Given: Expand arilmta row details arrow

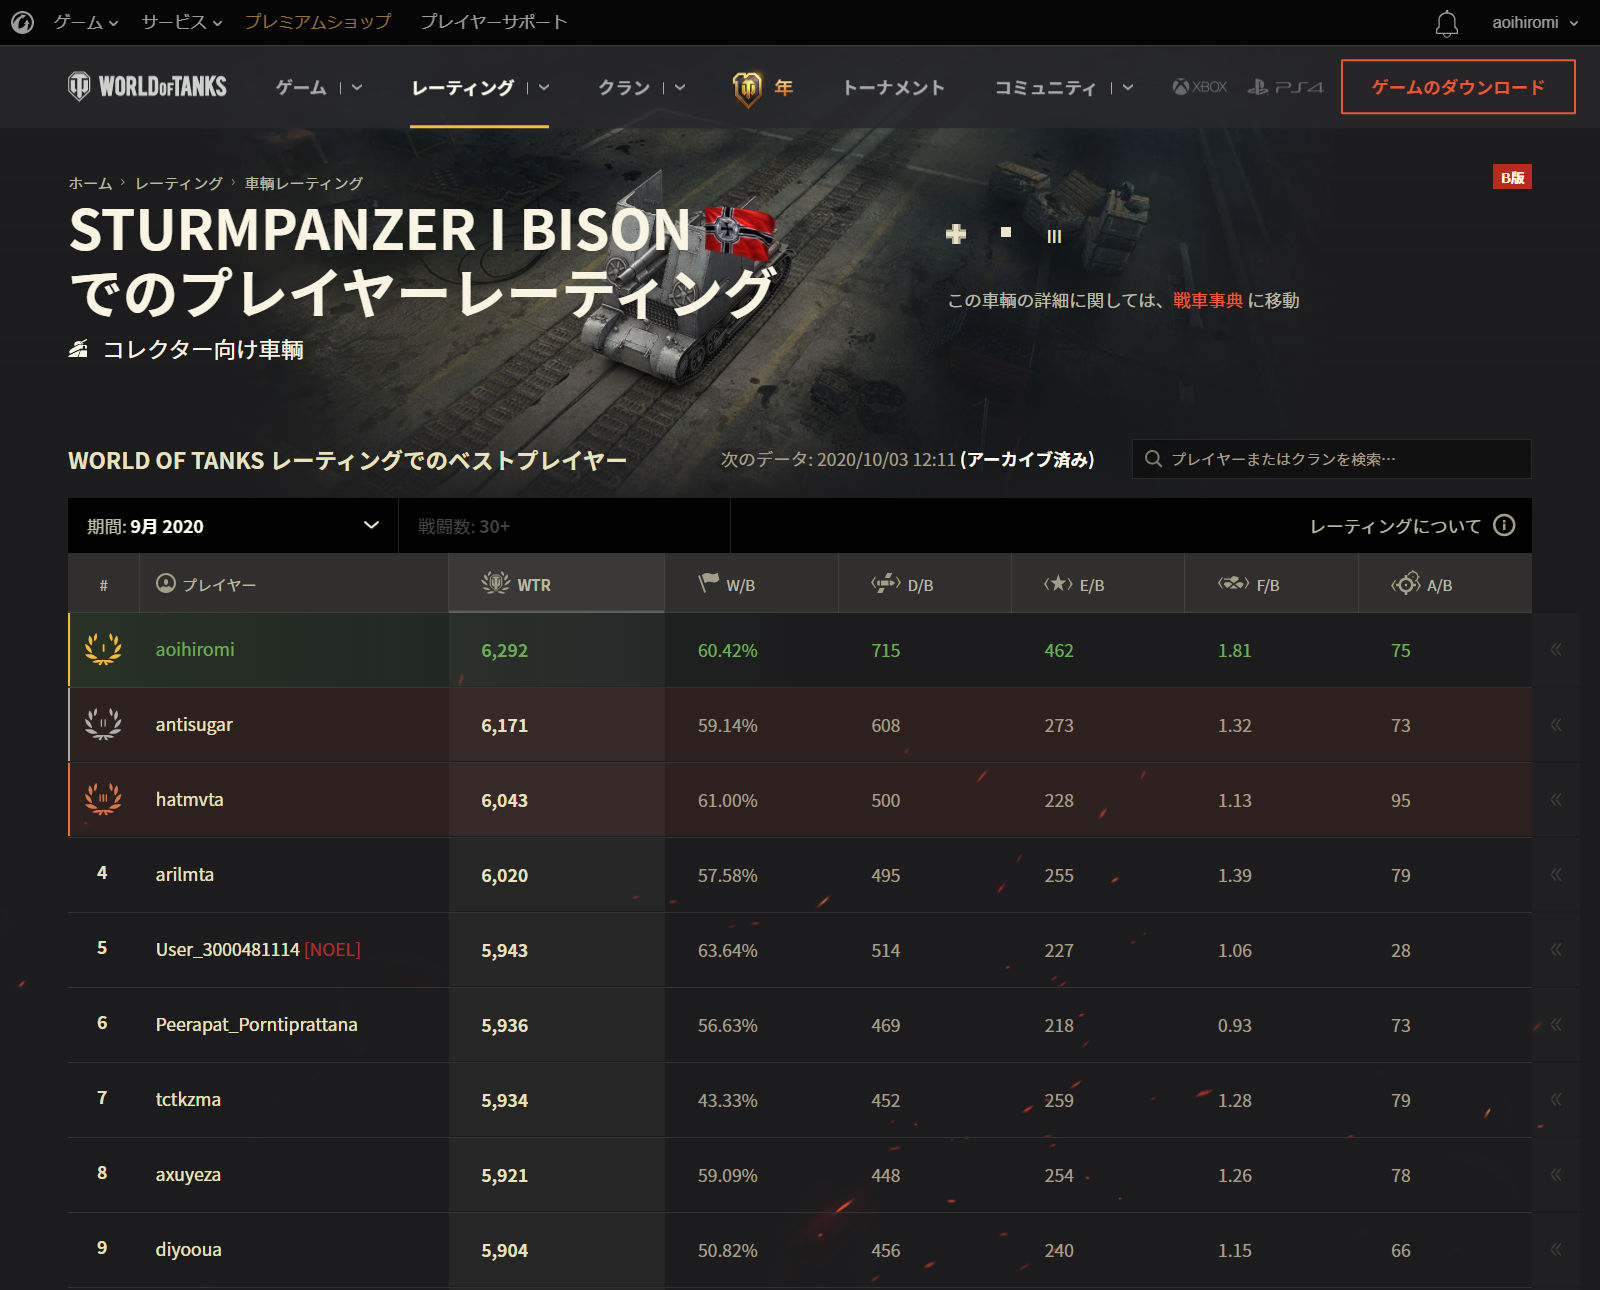Looking at the screenshot, I should tap(1556, 875).
